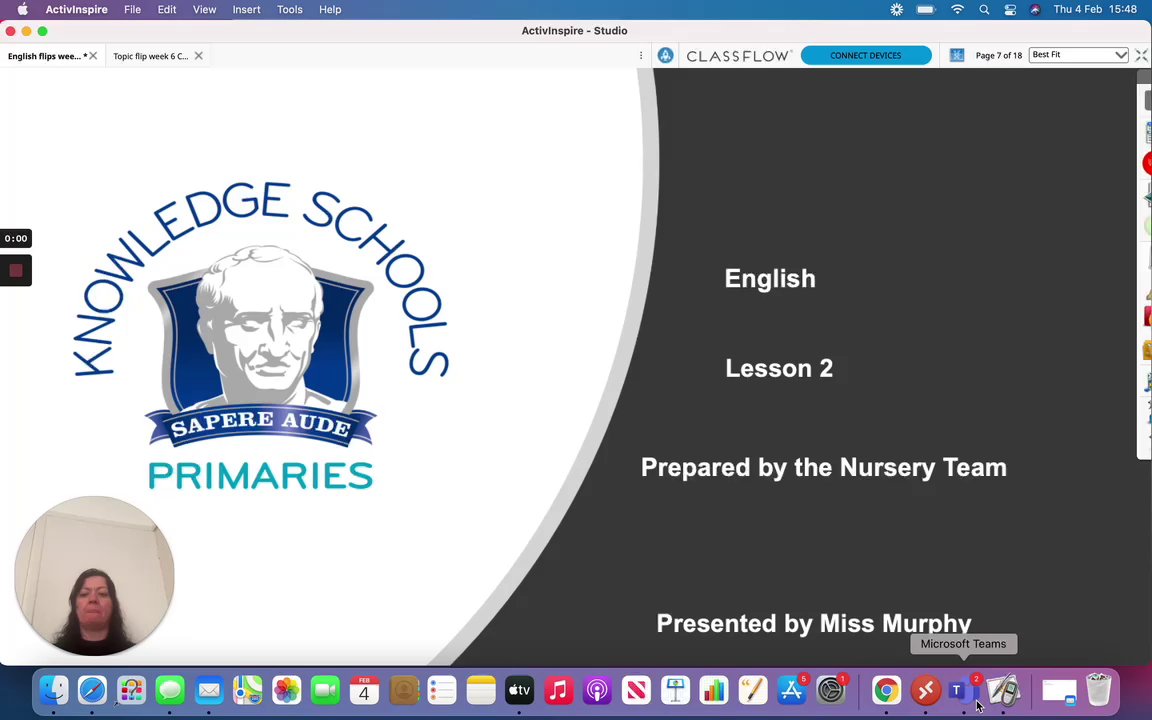
Task: Open FaceTime from the dock
Action: click(325, 691)
